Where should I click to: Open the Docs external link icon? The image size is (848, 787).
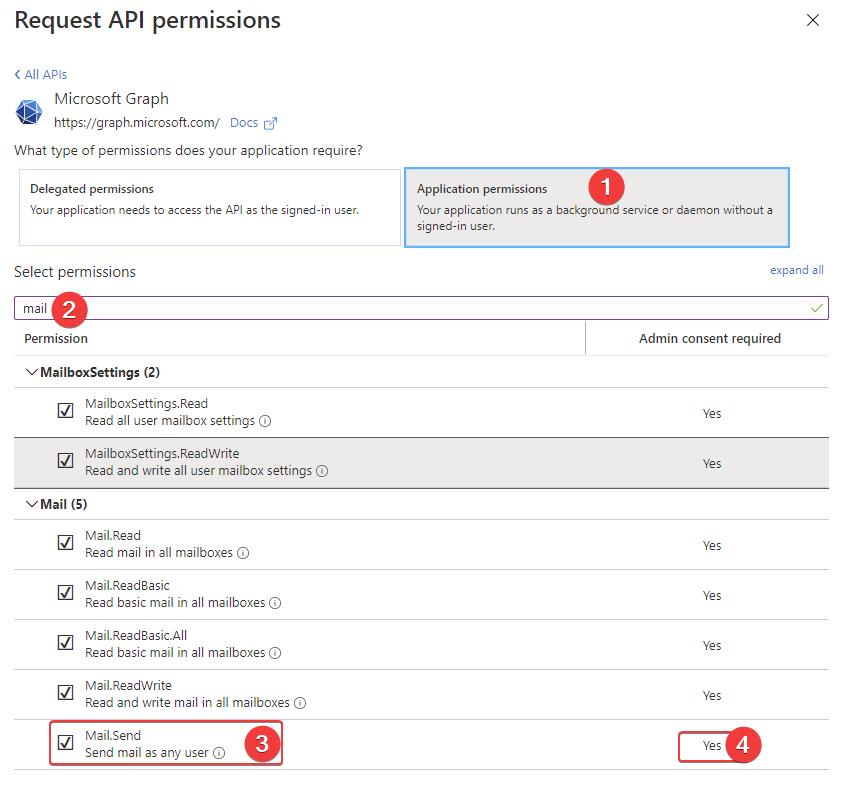270,122
